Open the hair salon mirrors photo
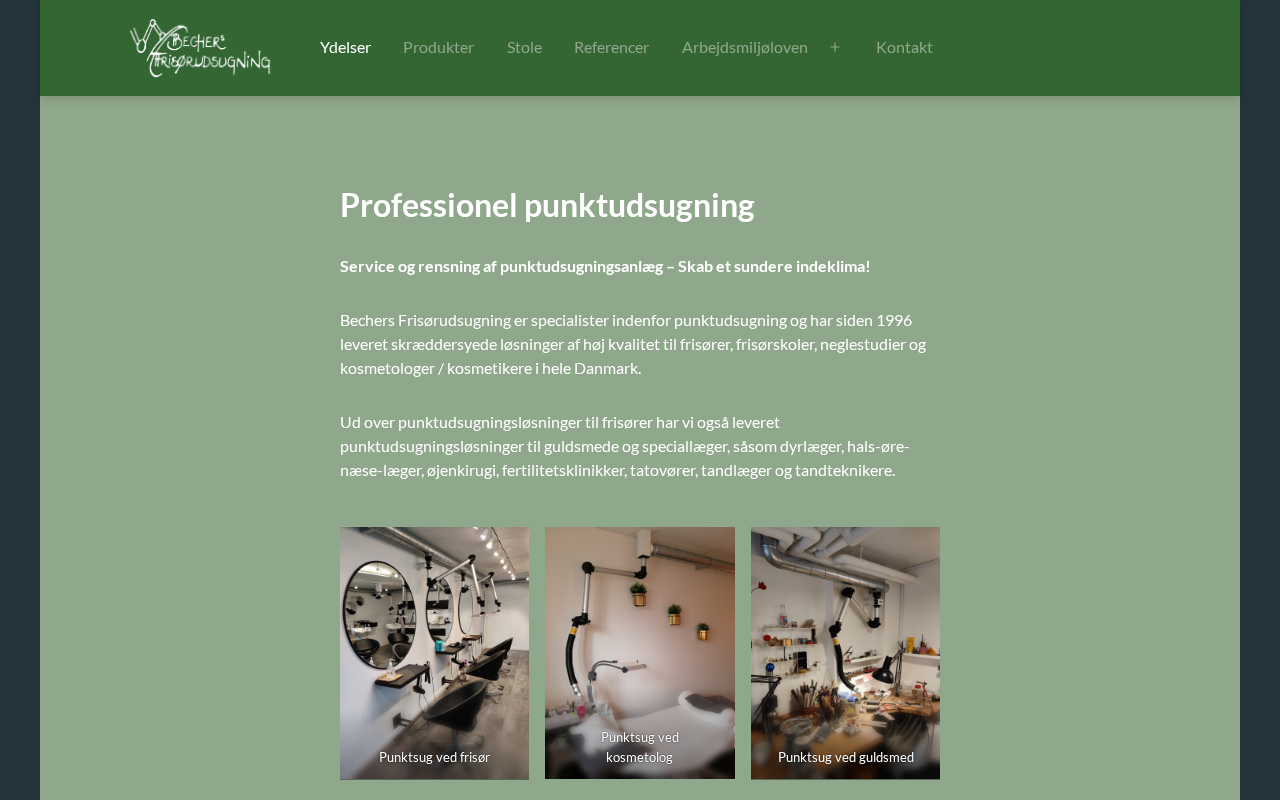The width and height of the screenshot is (1280, 800). [434, 653]
